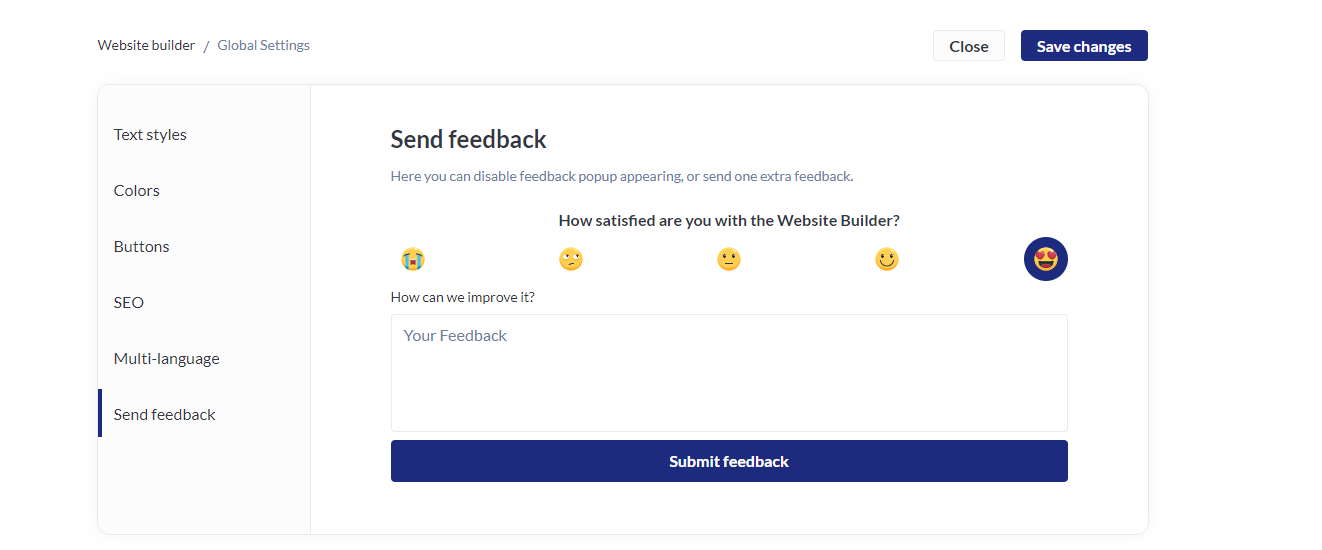Go to the SEO settings tab
The image size is (1322, 550).
coord(129,303)
